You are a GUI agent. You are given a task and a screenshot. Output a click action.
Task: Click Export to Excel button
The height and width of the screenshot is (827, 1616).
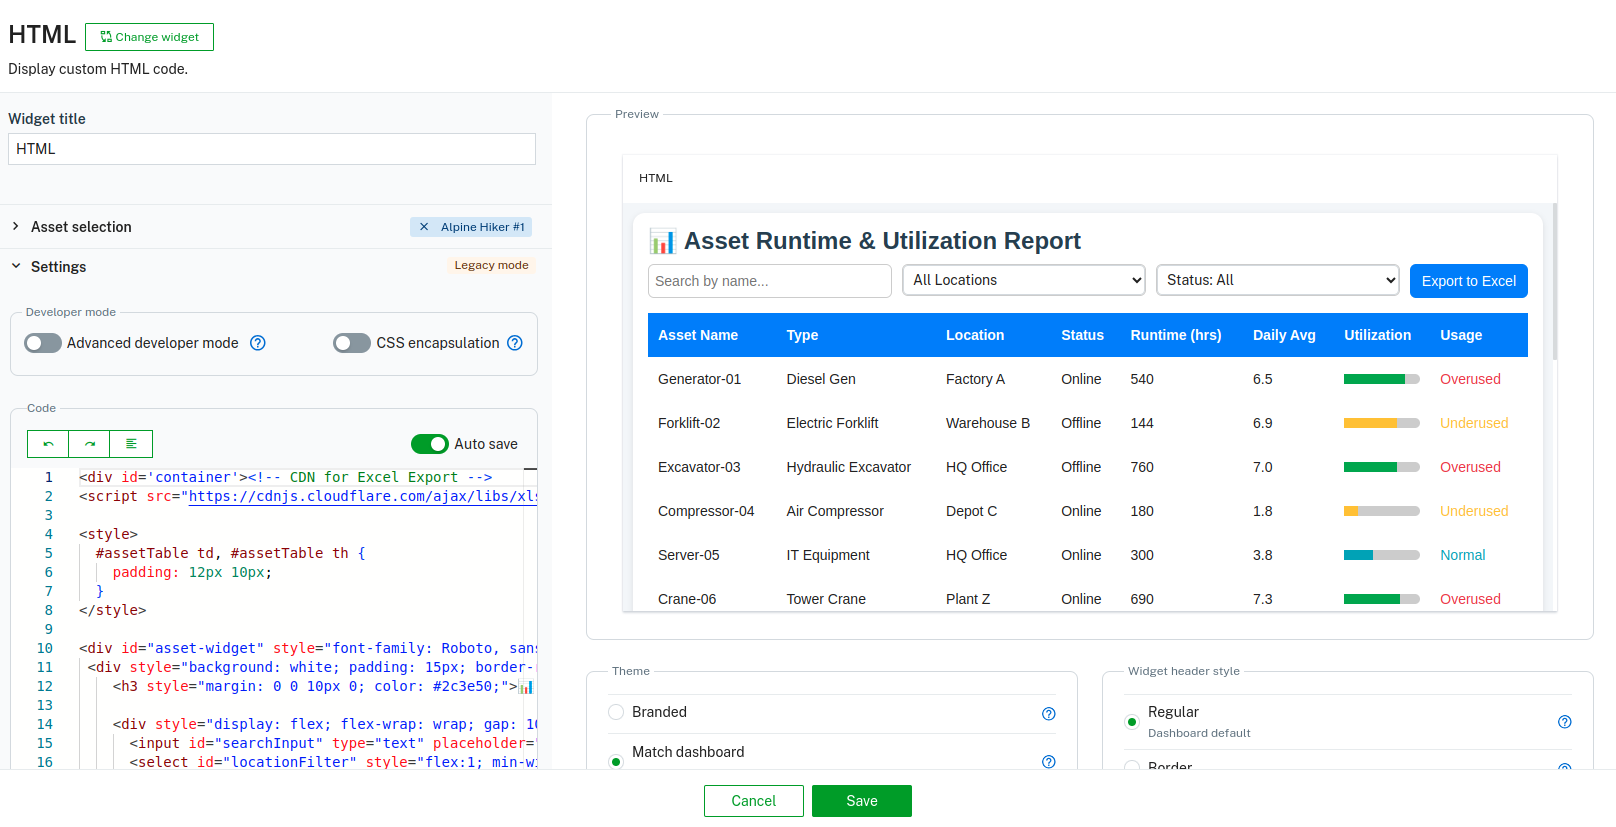(1468, 281)
